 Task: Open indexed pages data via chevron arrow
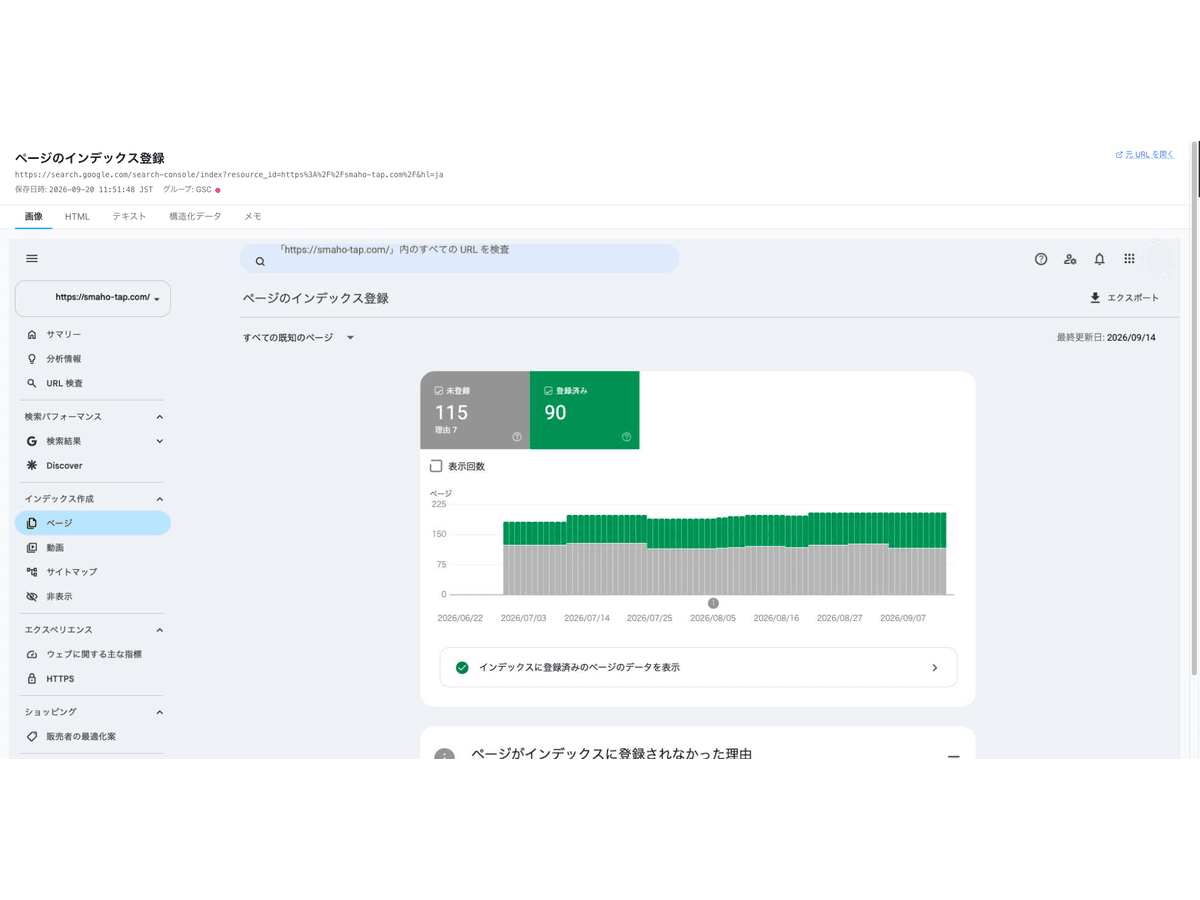coord(935,667)
